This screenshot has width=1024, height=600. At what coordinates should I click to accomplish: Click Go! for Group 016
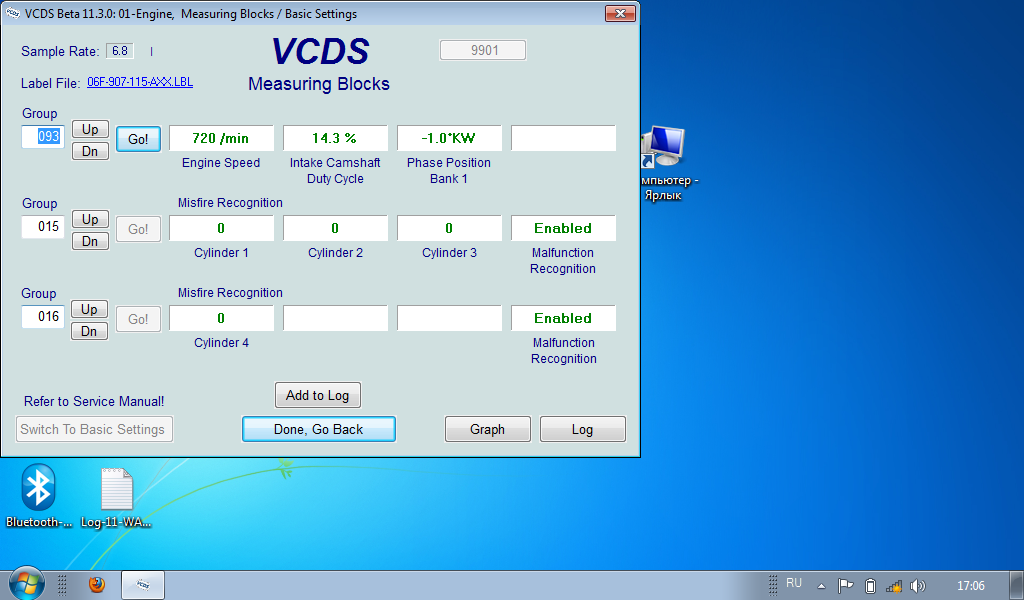click(x=138, y=319)
